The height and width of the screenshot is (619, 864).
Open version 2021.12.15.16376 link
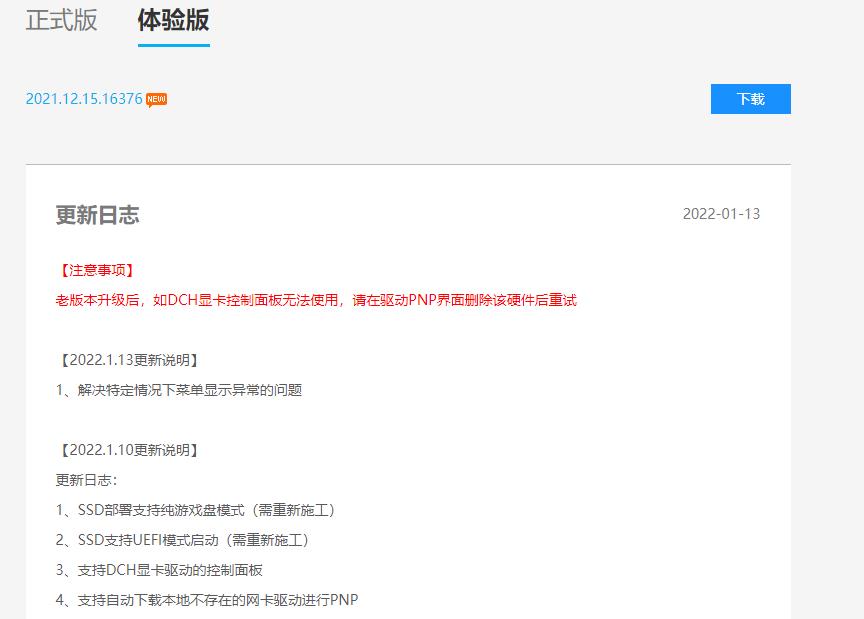pyautogui.click(x=84, y=99)
